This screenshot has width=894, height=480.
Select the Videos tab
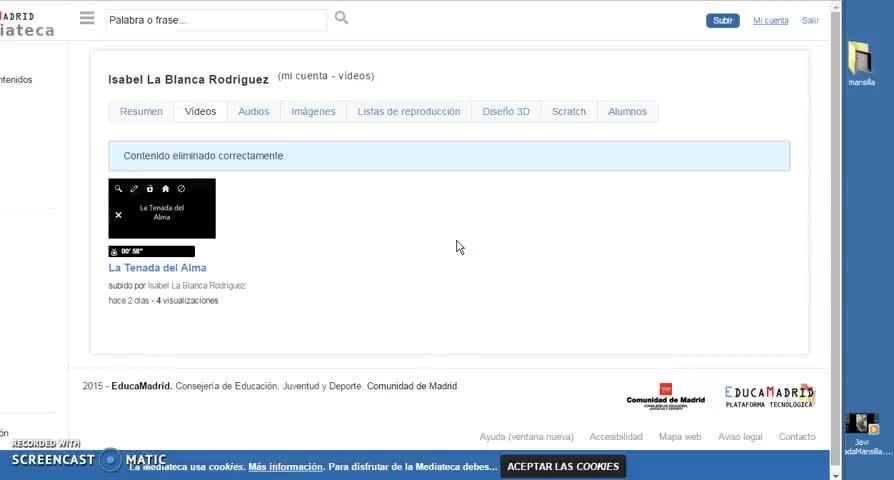(200, 112)
